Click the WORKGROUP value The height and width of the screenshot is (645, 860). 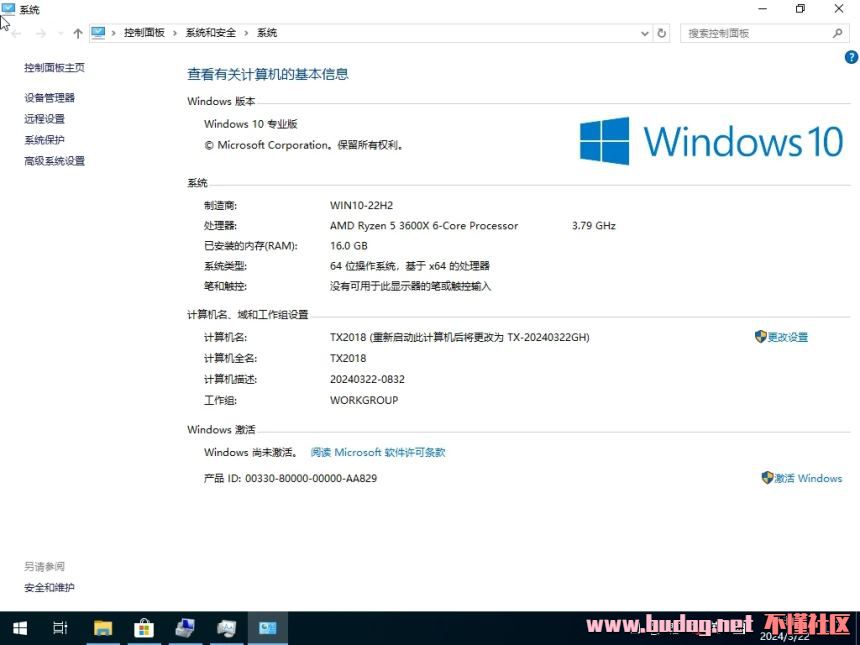pos(364,400)
